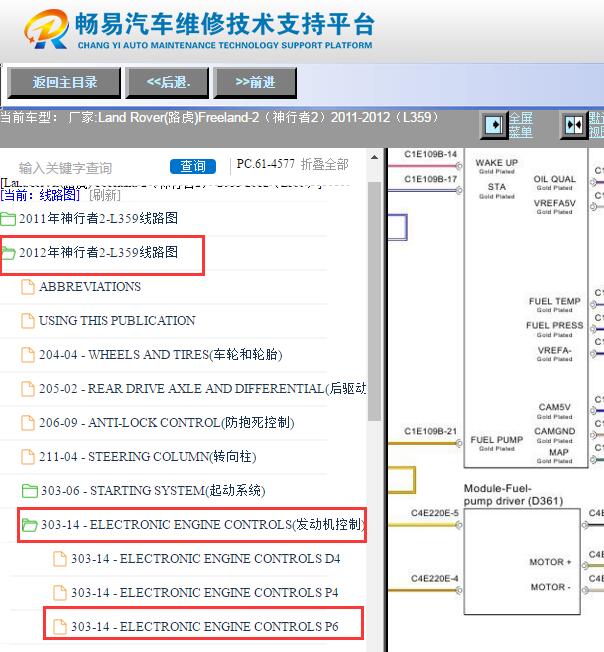Image resolution: width=604 pixels, height=652 pixels.
Task: Collapse 303-14 ELECTRONIC ENGINE CONTROLS folder
Action: 202,525
